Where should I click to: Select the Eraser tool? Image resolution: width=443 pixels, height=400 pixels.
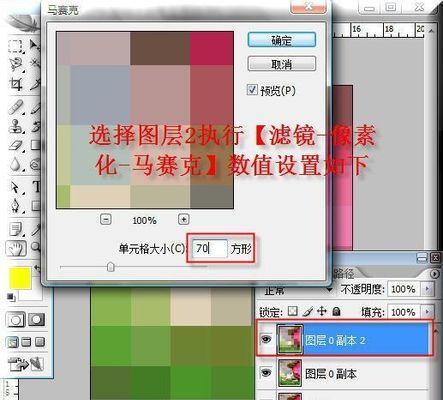point(16,146)
